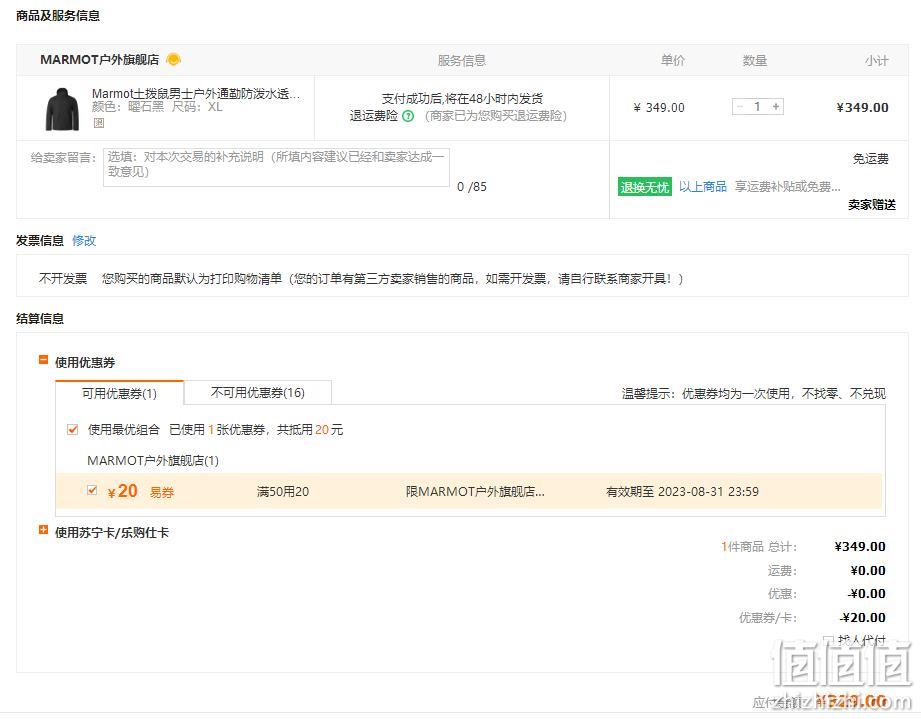Decrease quantity with the minus button
Image resolution: width=921 pixels, height=719 pixels.
740,107
